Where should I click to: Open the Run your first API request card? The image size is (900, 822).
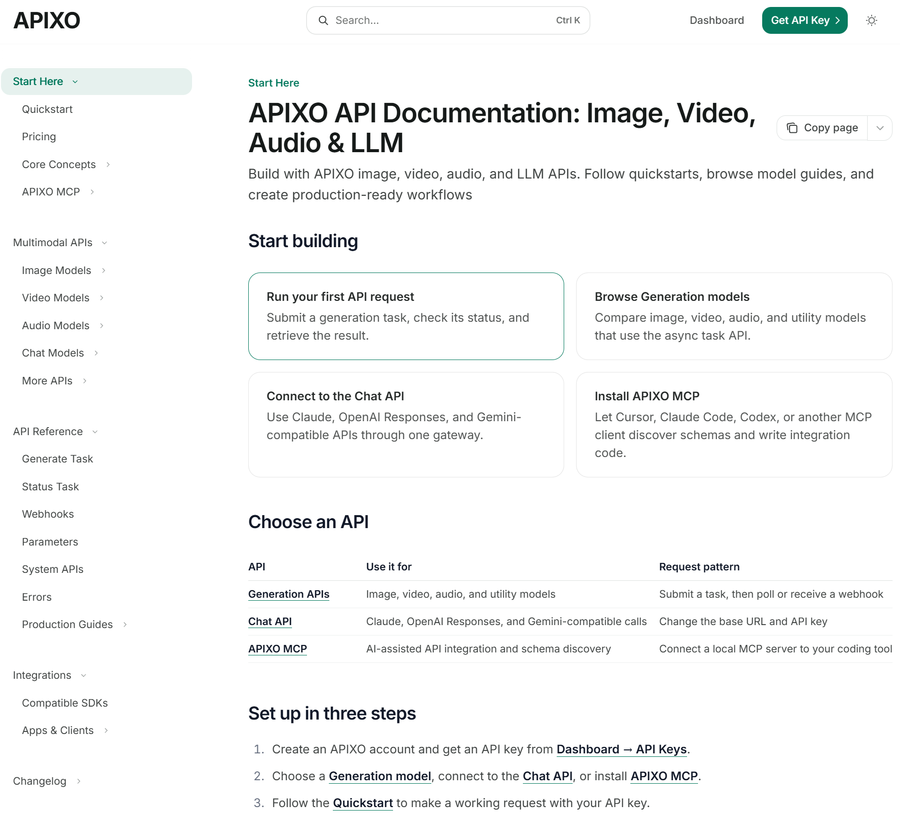pyautogui.click(x=406, y=316)
